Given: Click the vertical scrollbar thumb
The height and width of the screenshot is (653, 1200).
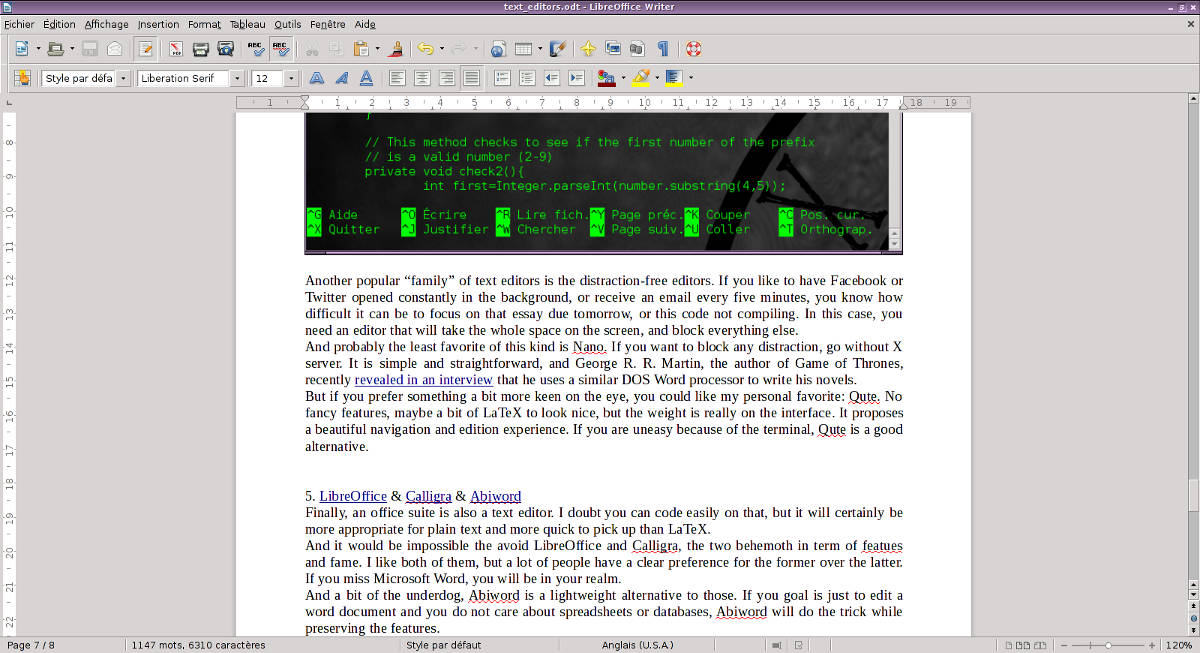Looking at the screenshot, I should click(x=1192, y=494).
